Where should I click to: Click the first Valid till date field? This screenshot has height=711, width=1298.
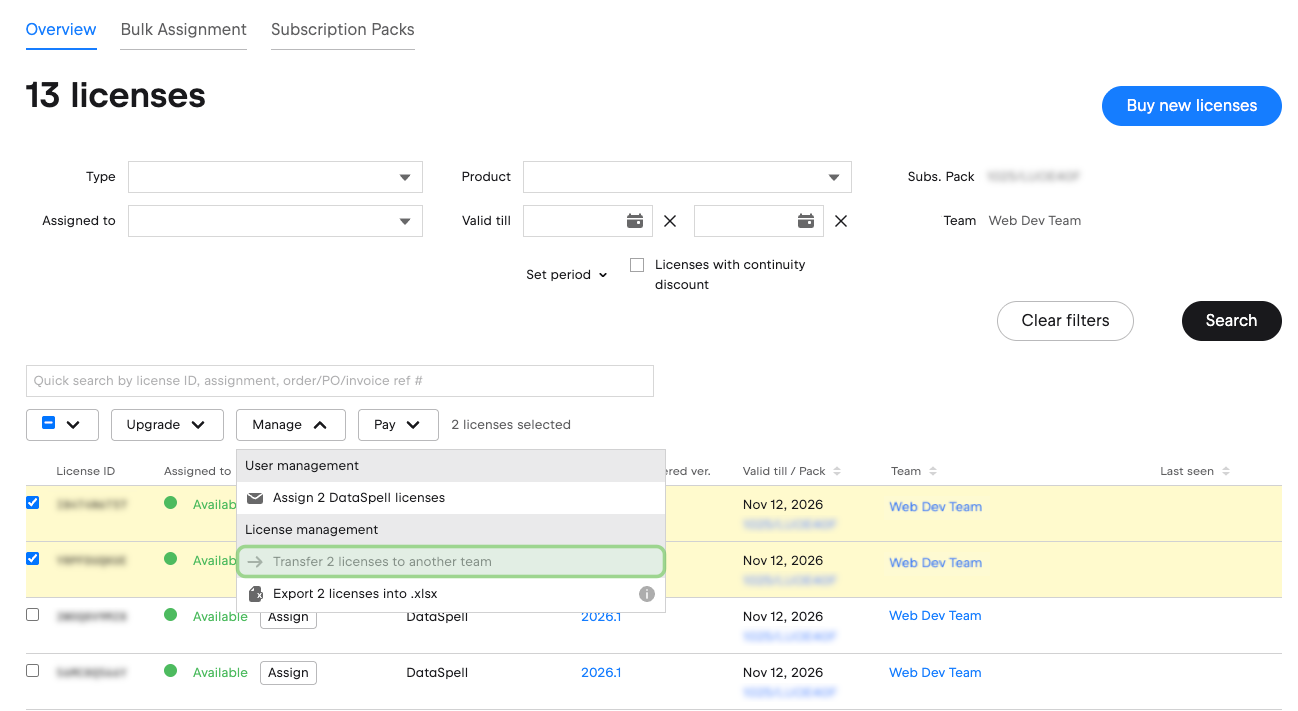[x=588, y=221]
